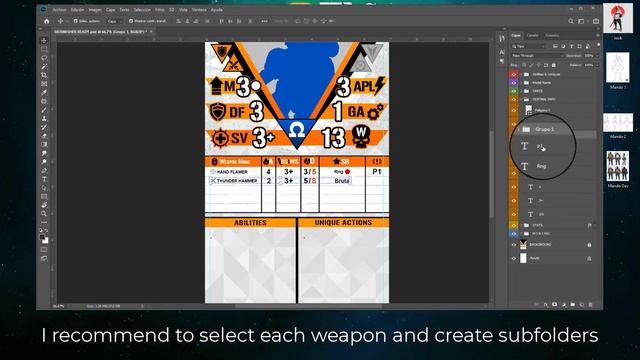Open the Opacidad value dropdown
The image size is (640, 360).
click(597, 56)
